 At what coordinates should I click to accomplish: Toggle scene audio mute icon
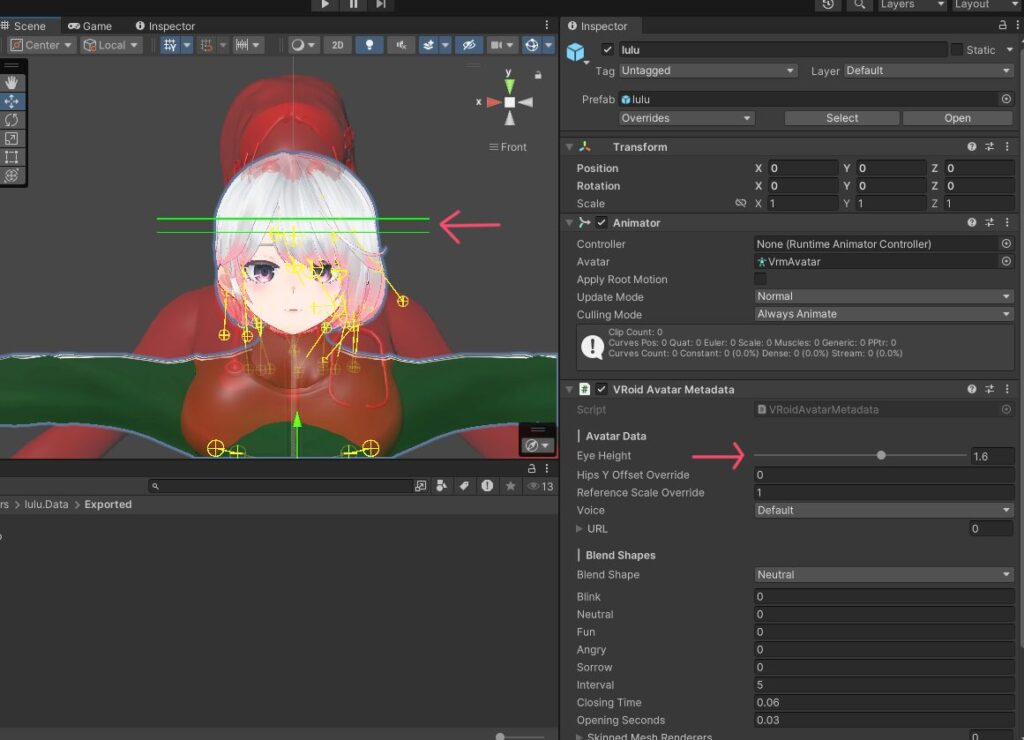[x=400, y=45]
